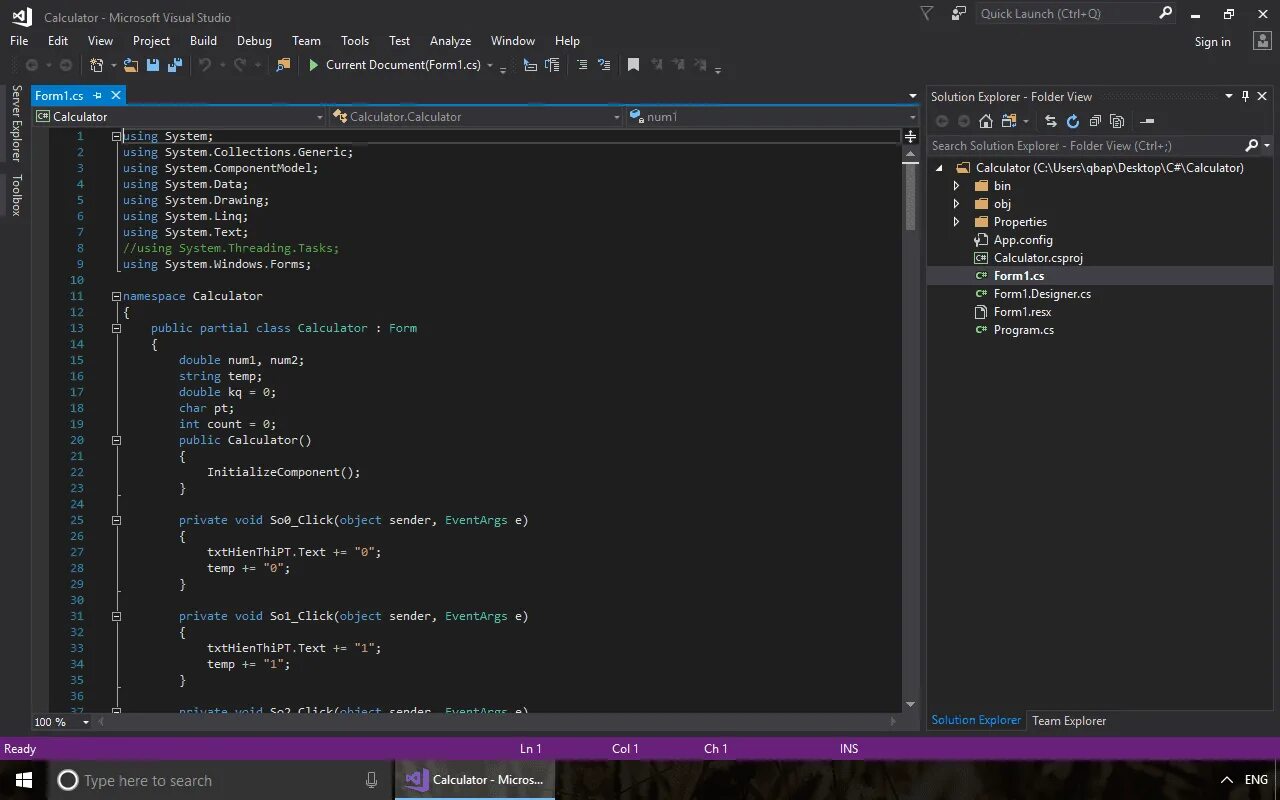The height and width of the screenshot is (800, 1280).
Task: Open the notifications flag icon
Action: tap(927, 13)
